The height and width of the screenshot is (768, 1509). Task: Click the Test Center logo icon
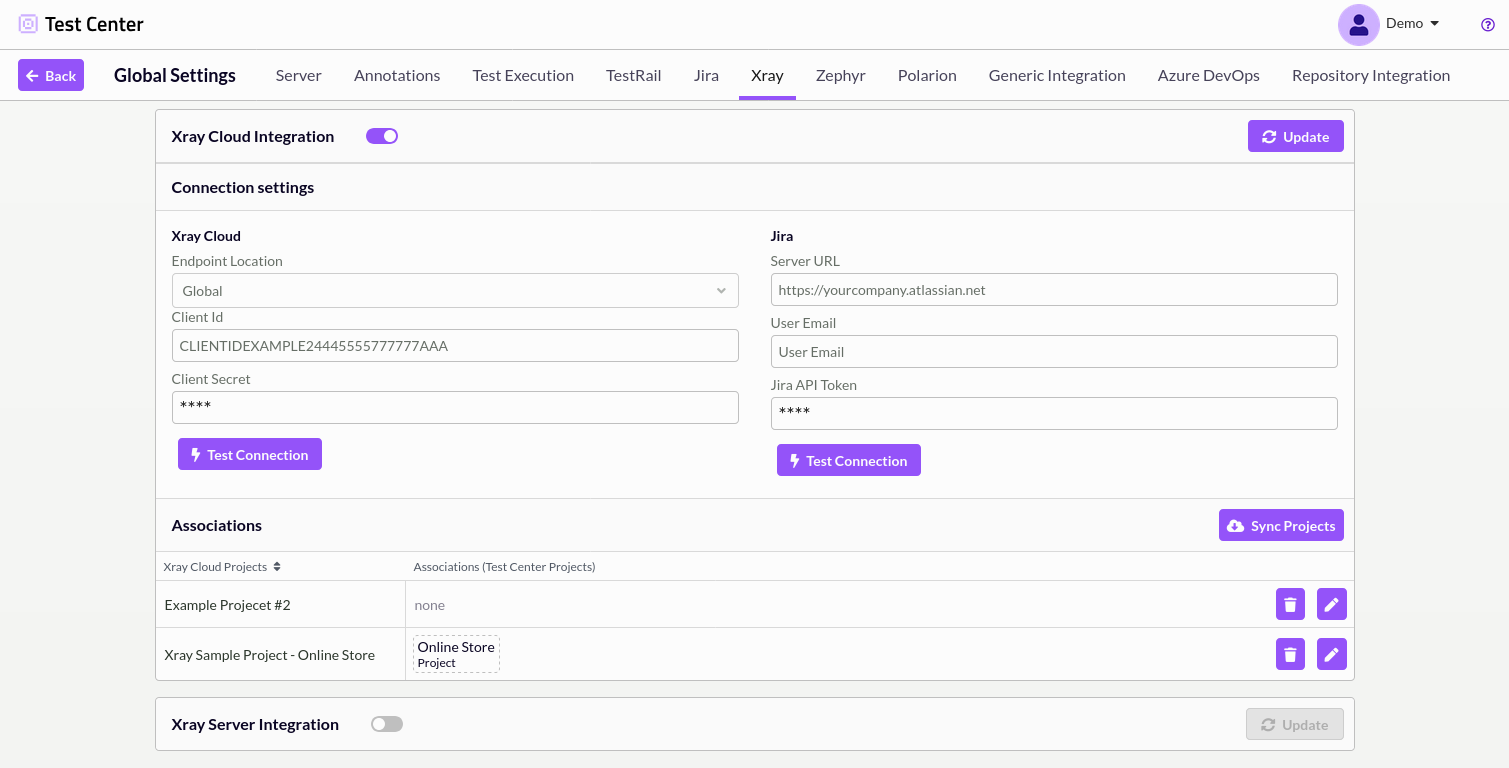[x=28, y=24]
